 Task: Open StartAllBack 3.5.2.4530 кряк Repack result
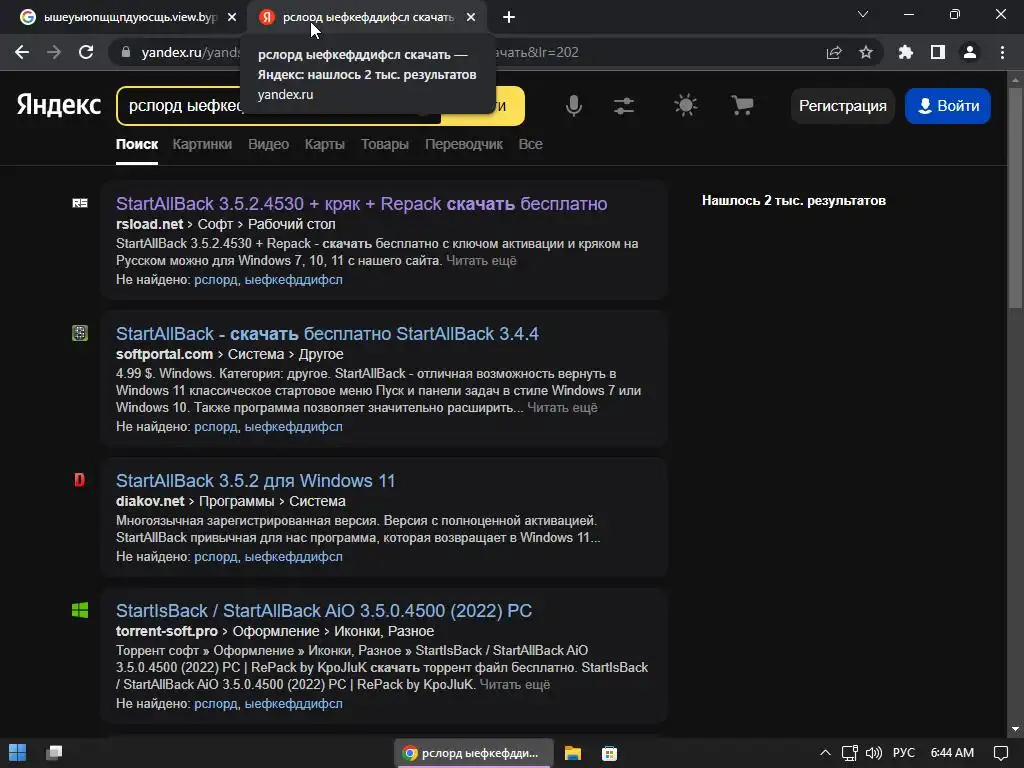point(361,204)
